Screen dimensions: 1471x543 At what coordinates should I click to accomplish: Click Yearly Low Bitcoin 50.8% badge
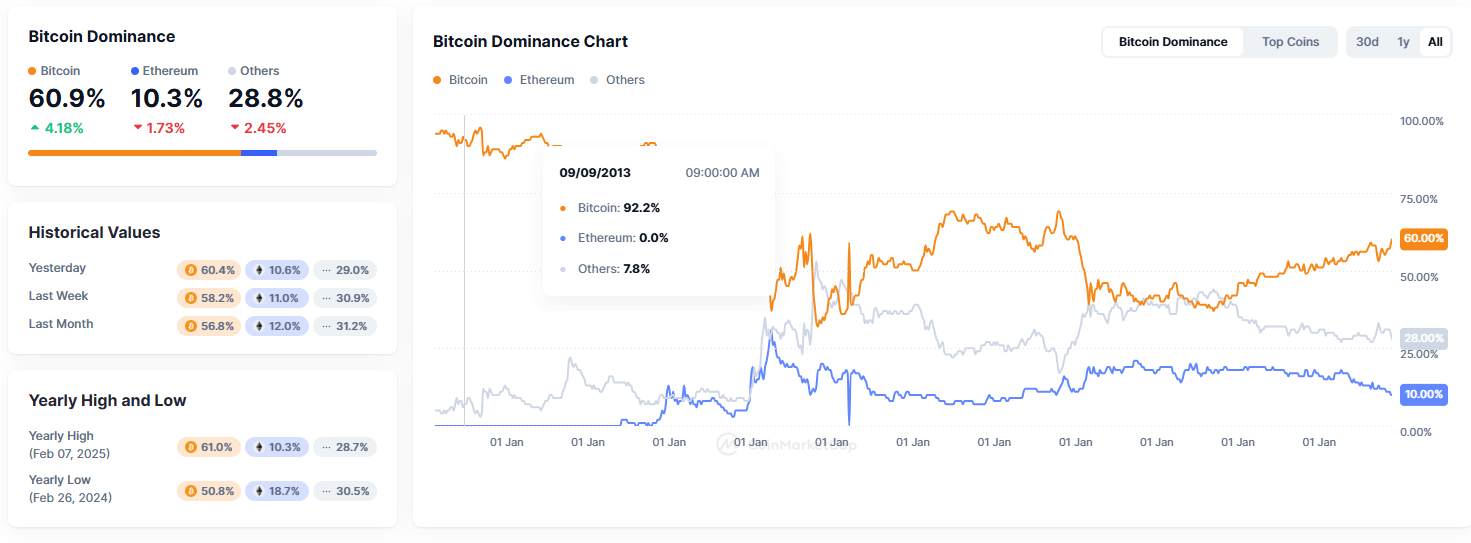tap(209, 491)
